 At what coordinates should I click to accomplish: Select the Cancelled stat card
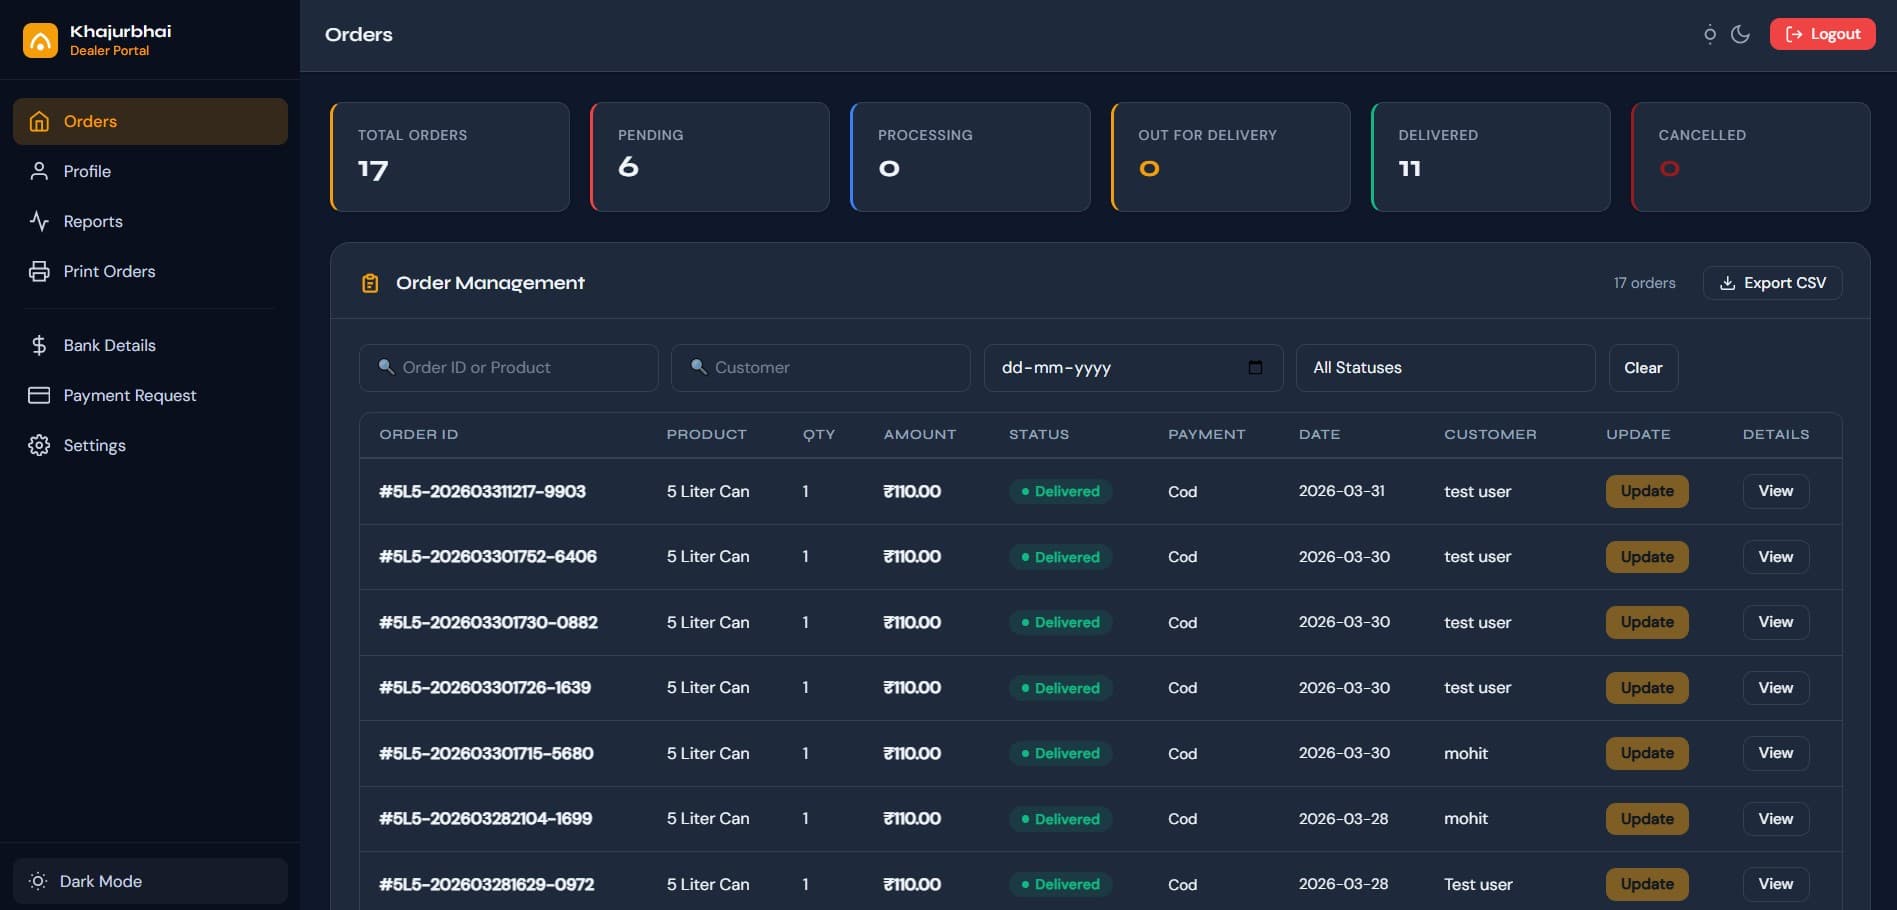1751,157
